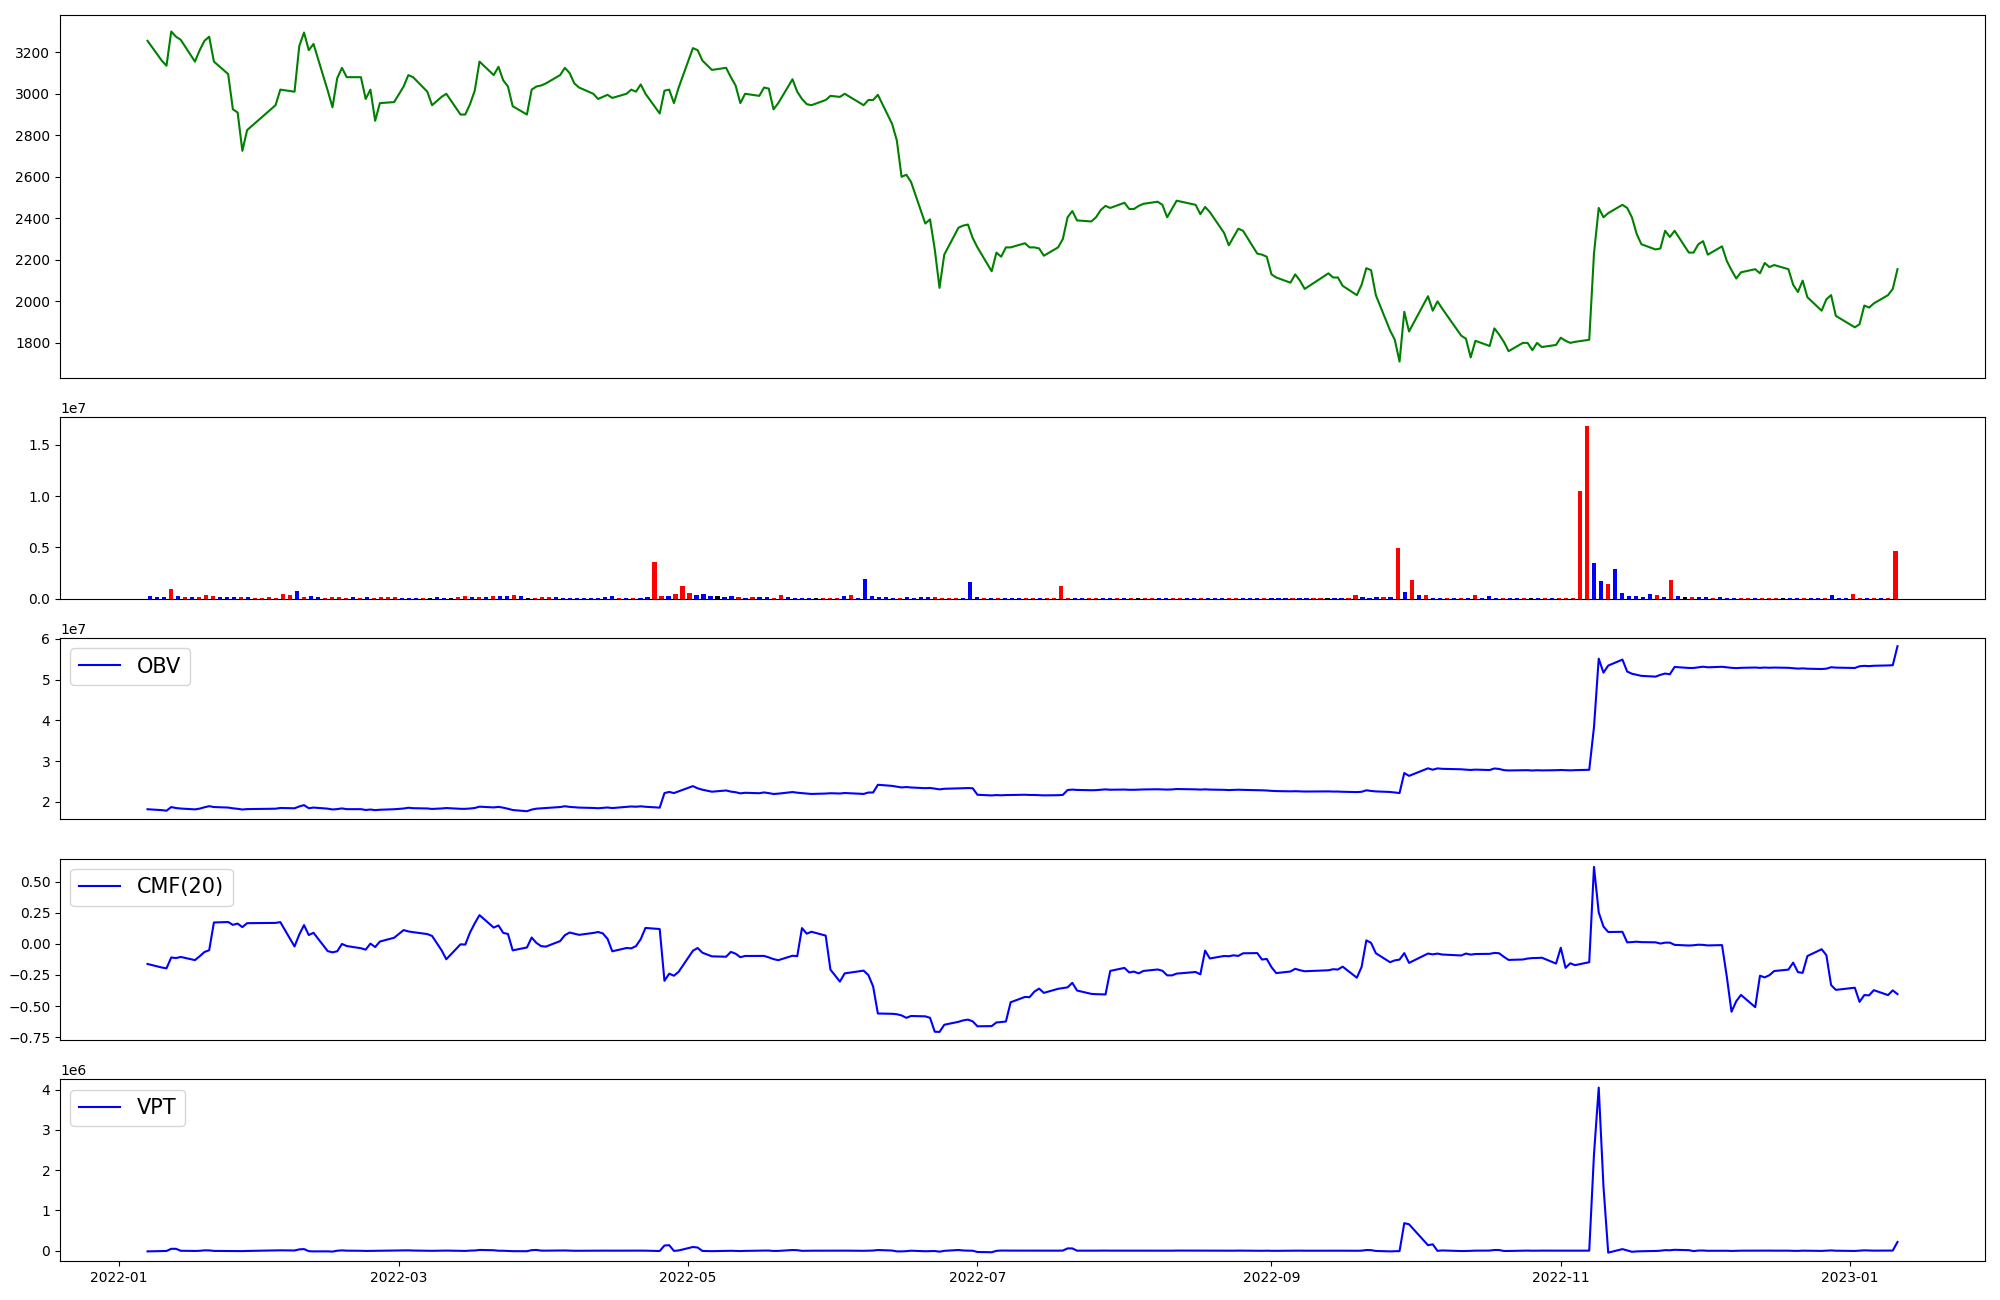Image resolution: width=2000 pixels, height=1300 pixels.
Task: Click the peak of the VPT spike
Action: click(x=1598, y=1088)
